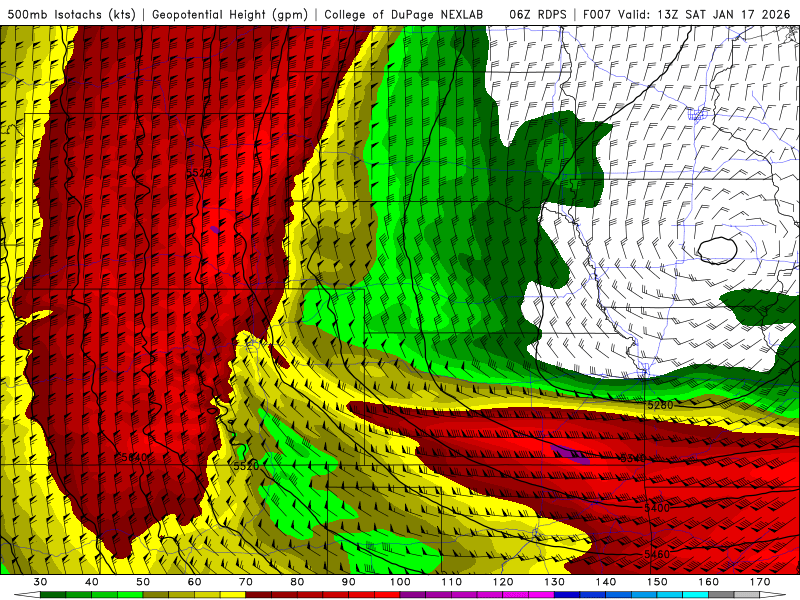Click the large purple wind maximum near the 5340 label
800x600 pixels.
(570, 453)
